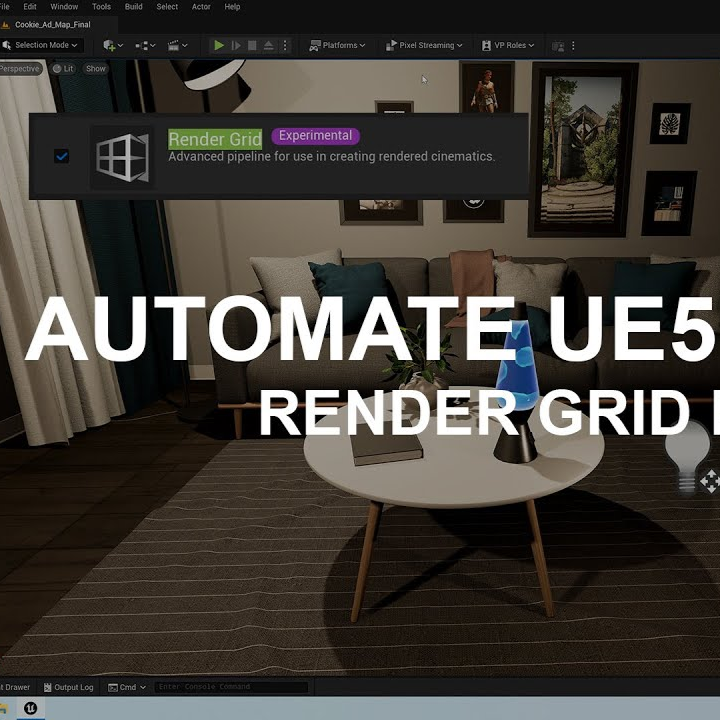
Task: Open toolbar overflow three-dot menu
Action: pyautogui.click(x=573, y=46)
